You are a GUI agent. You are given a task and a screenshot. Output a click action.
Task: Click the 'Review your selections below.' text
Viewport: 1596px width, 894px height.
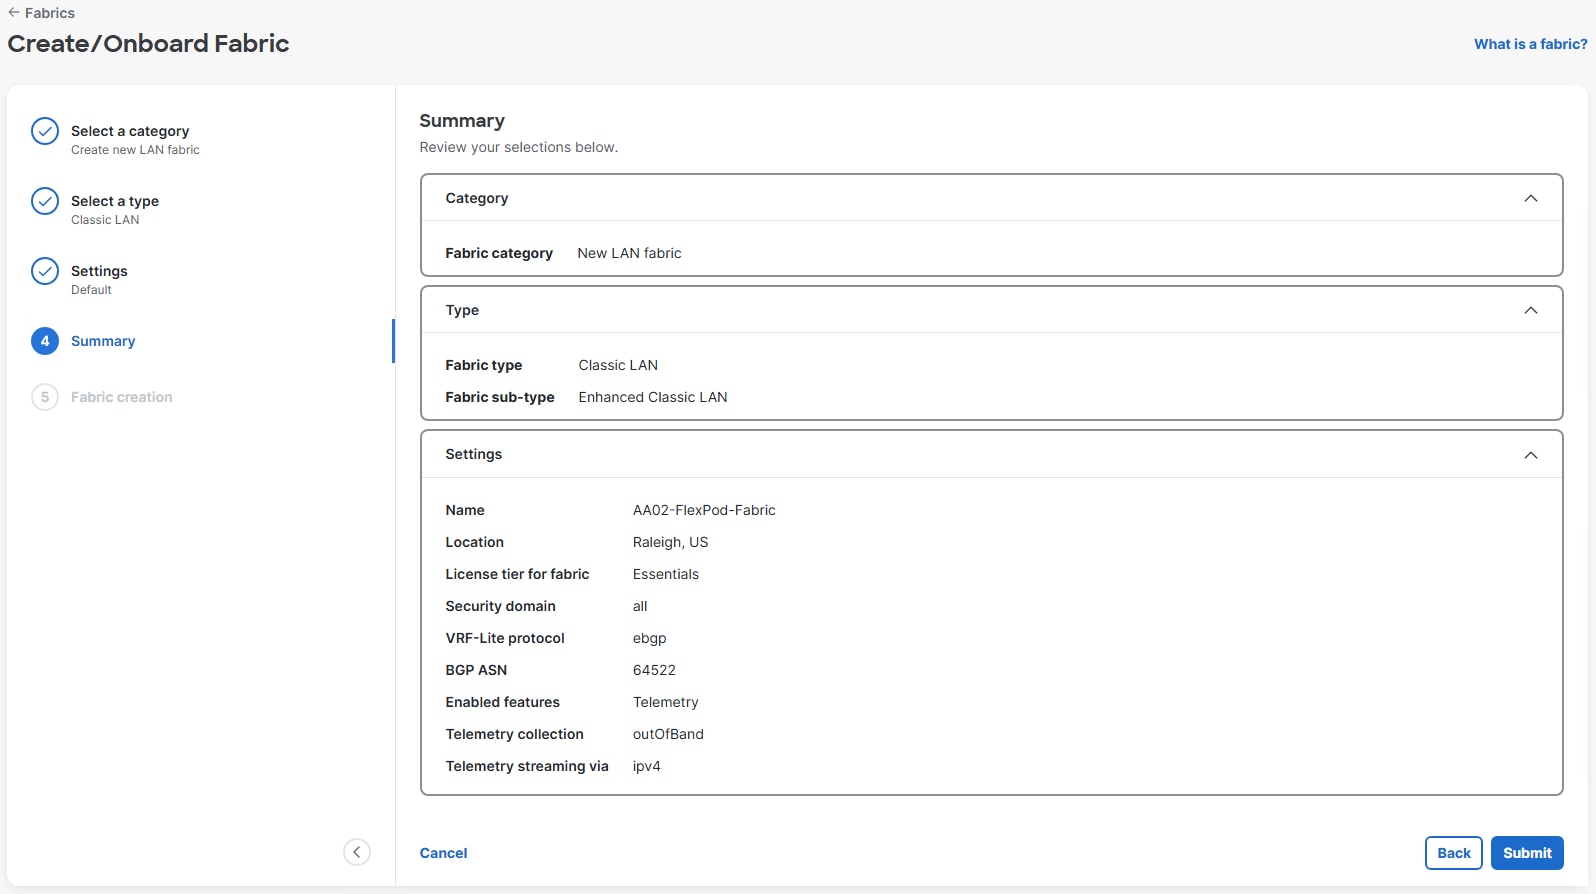[x=519, y=147]
